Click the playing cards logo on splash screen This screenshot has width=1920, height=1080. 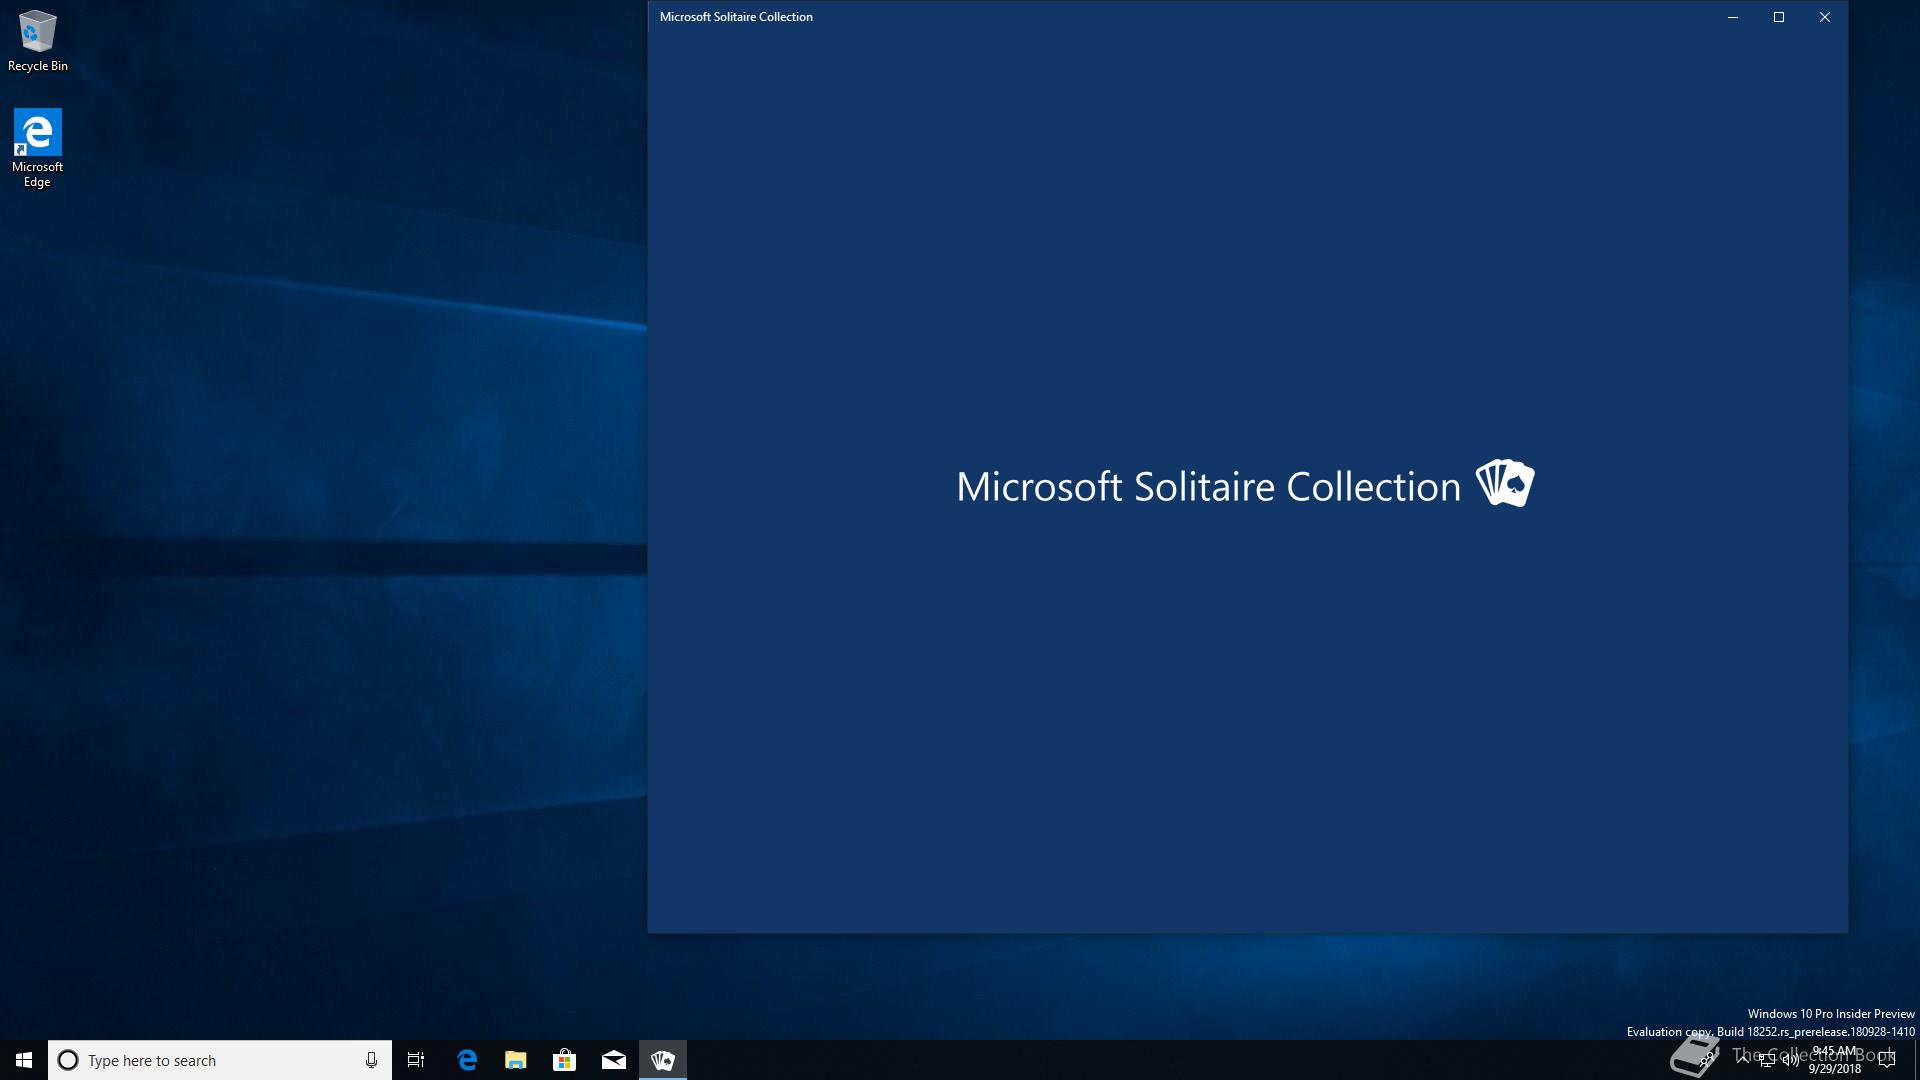click(x=1505, y=483)
